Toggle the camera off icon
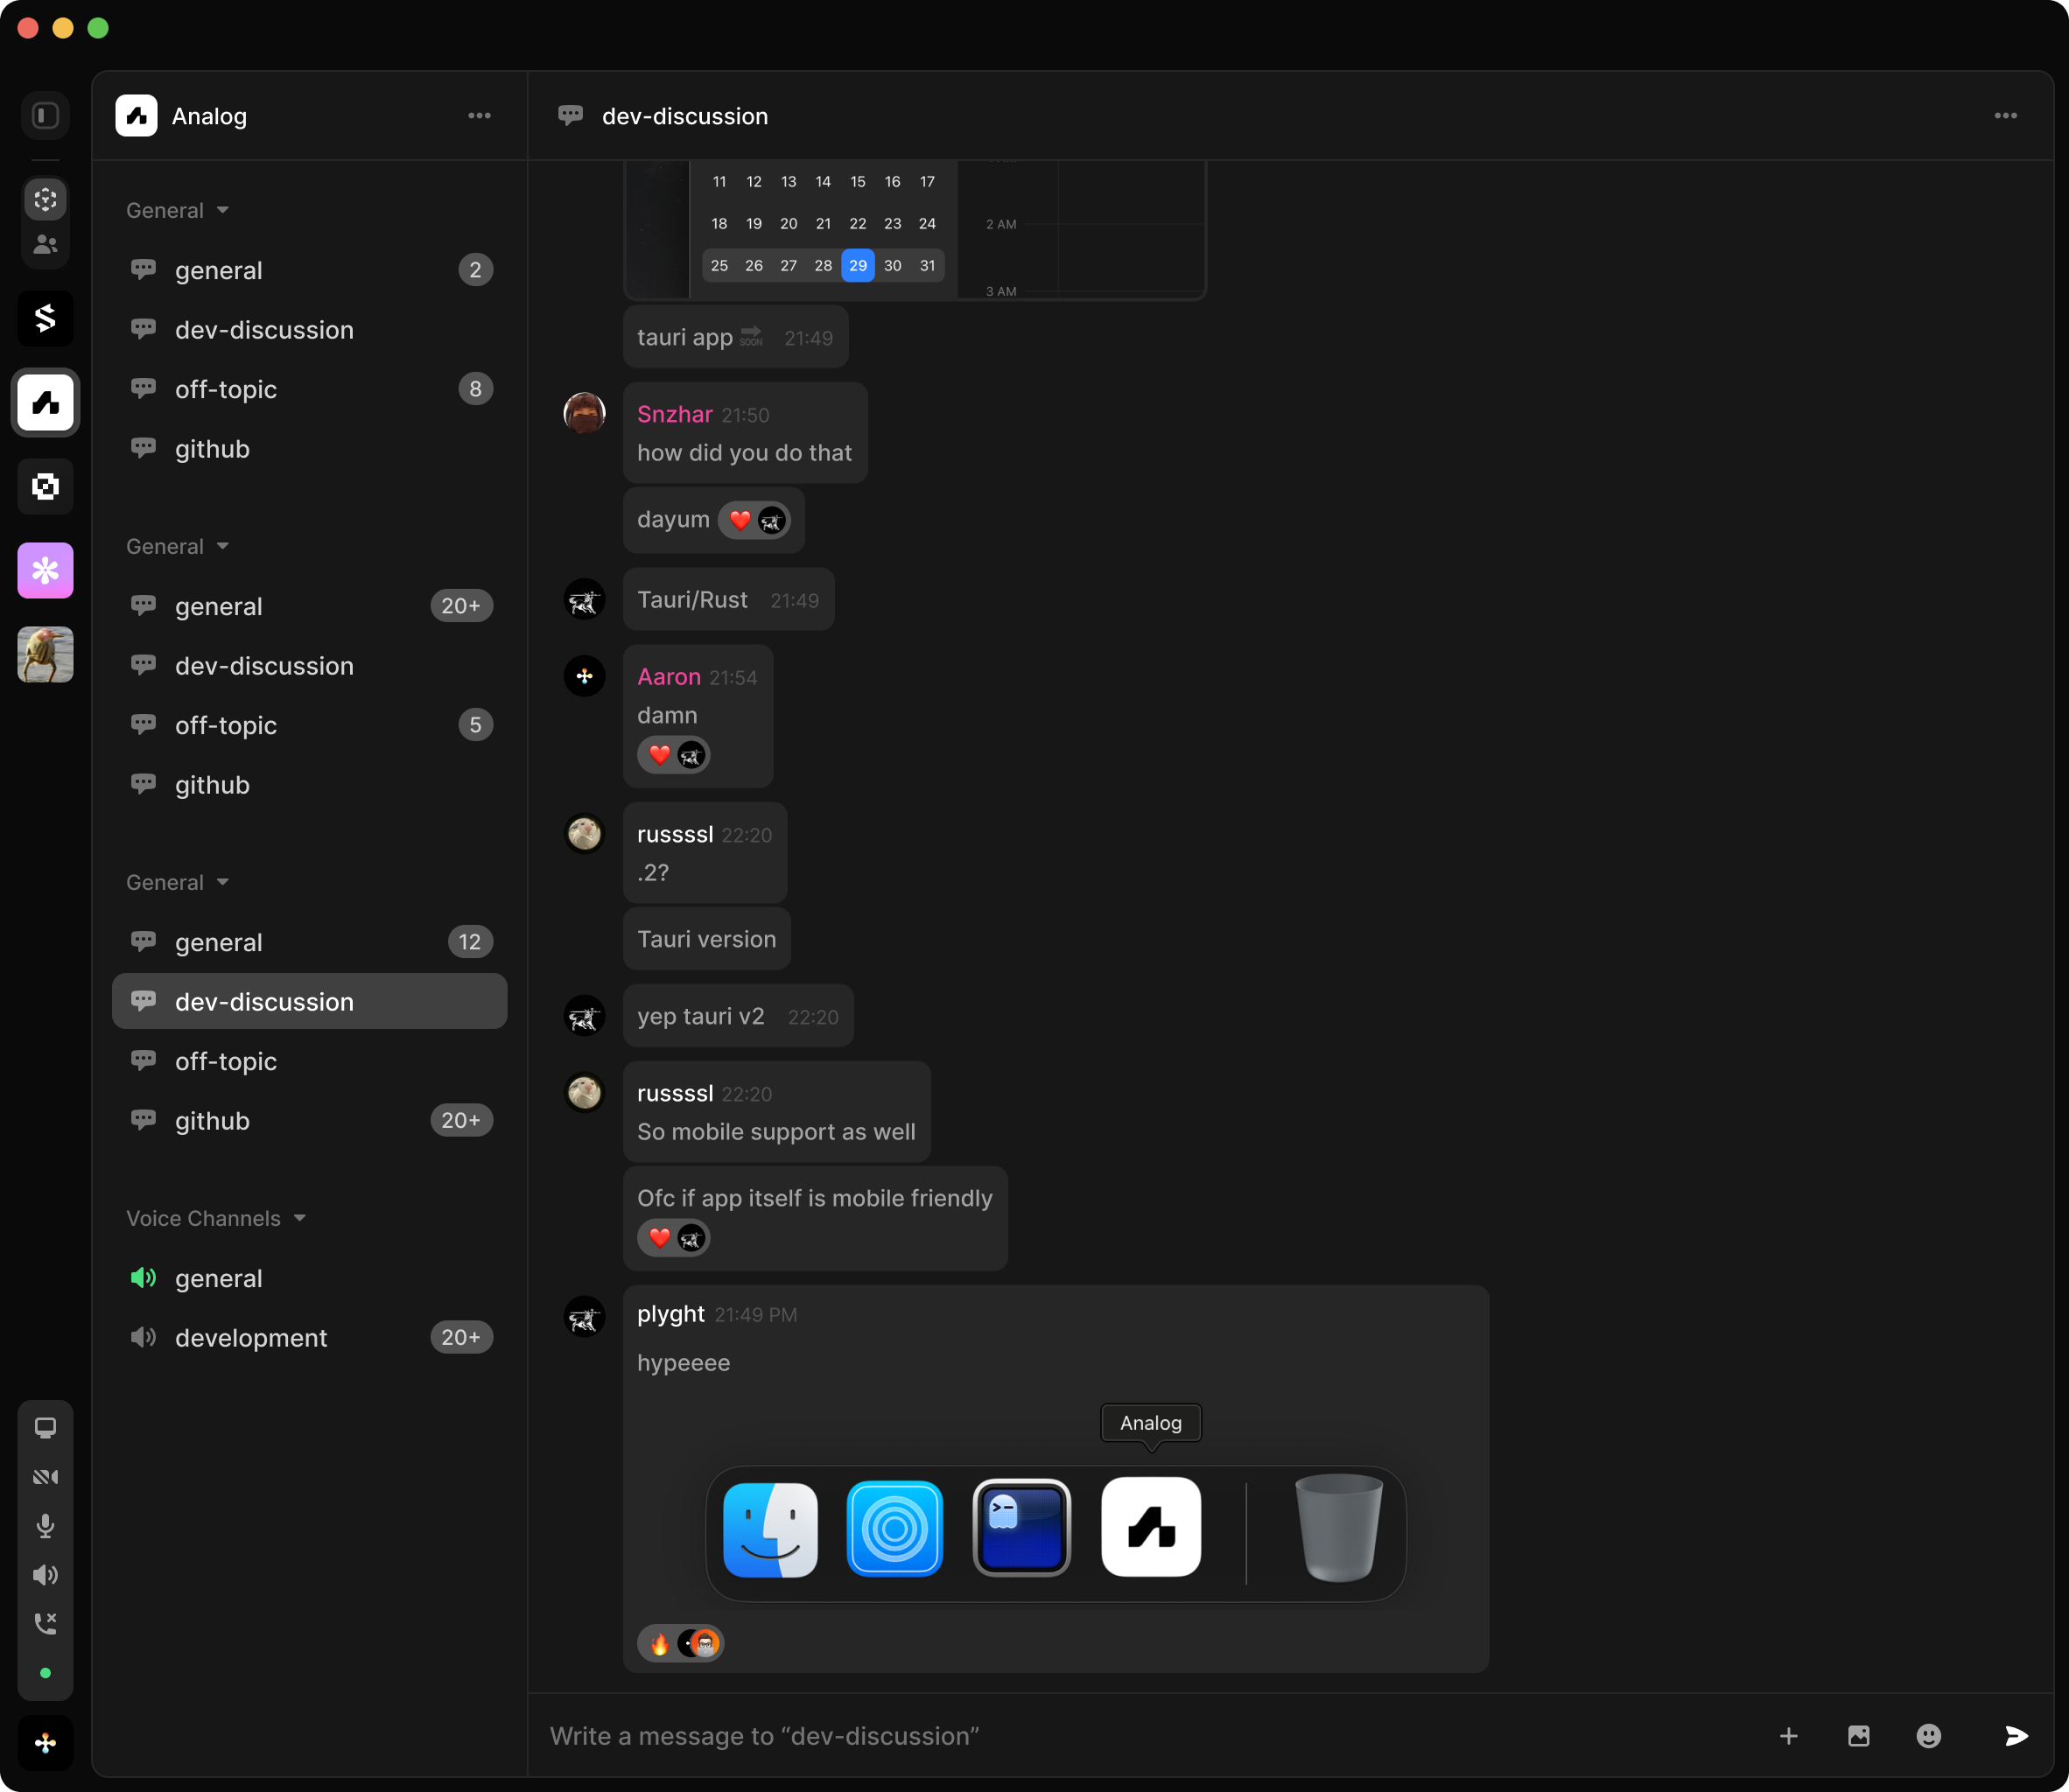Screen dimensions: 2069x1792 45,1476
